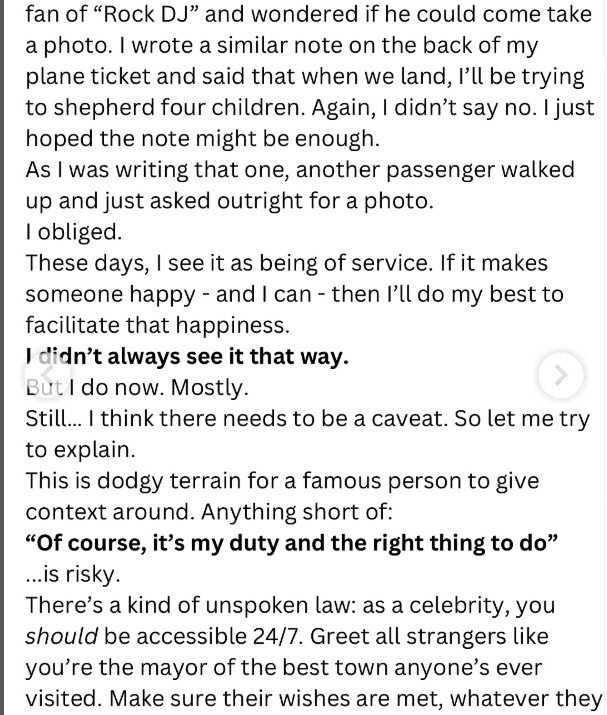Screen dimensions: 607x715
Task: Click "hoped the note might be enough."
Action: coord(202,139)
